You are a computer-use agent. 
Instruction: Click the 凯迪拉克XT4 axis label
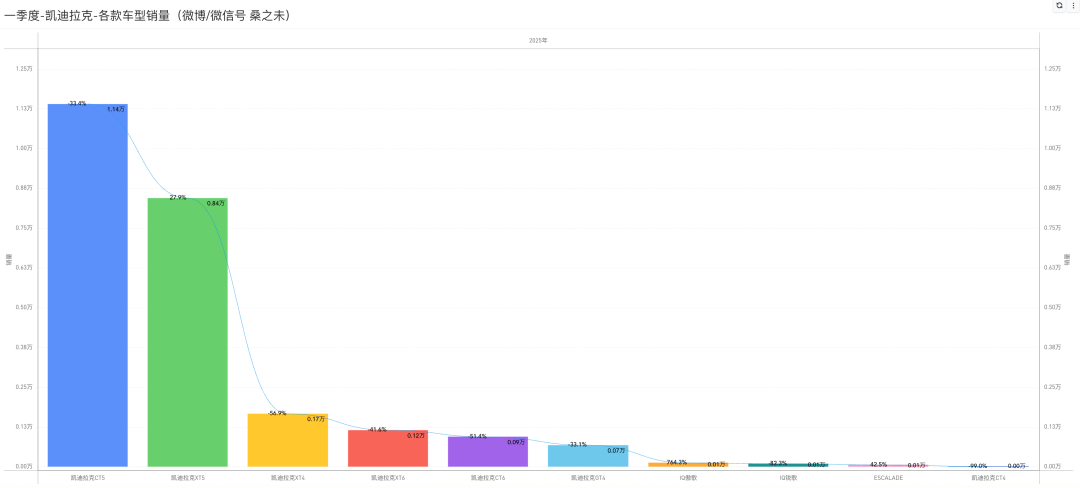[x=288, y=476]
